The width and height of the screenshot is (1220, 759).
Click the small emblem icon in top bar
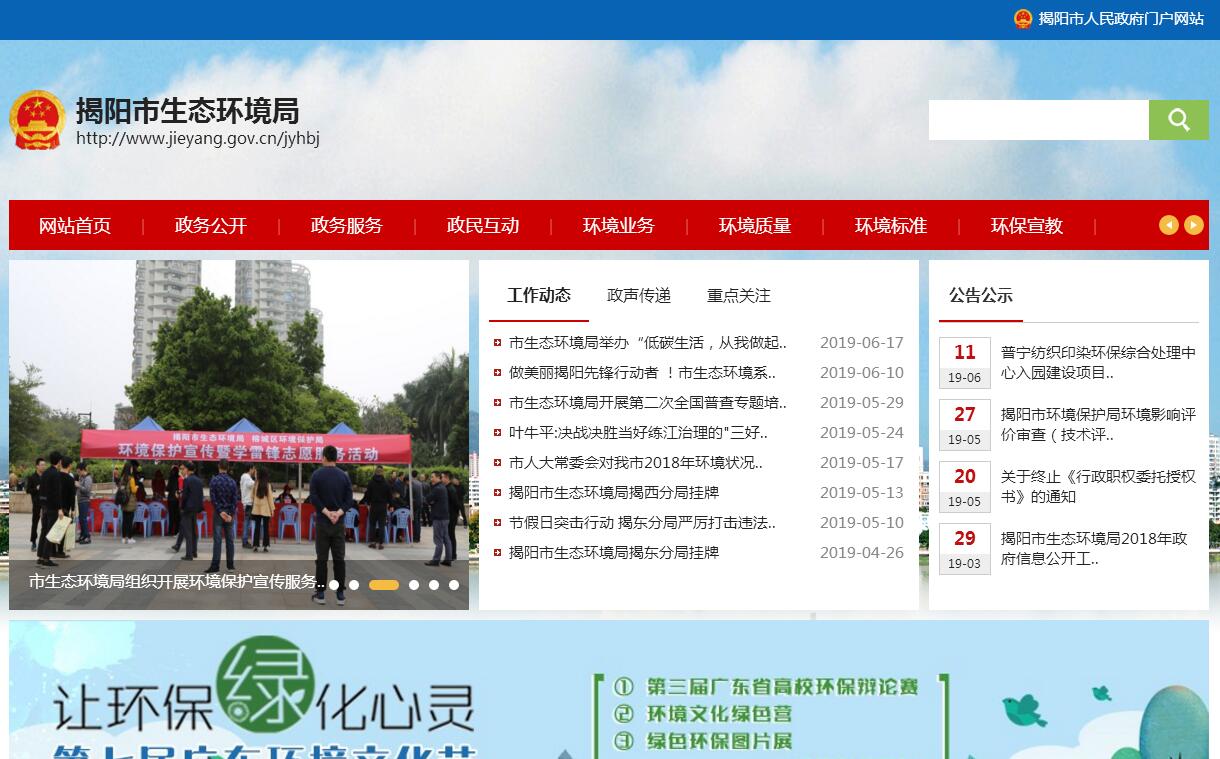point(1022,19)
